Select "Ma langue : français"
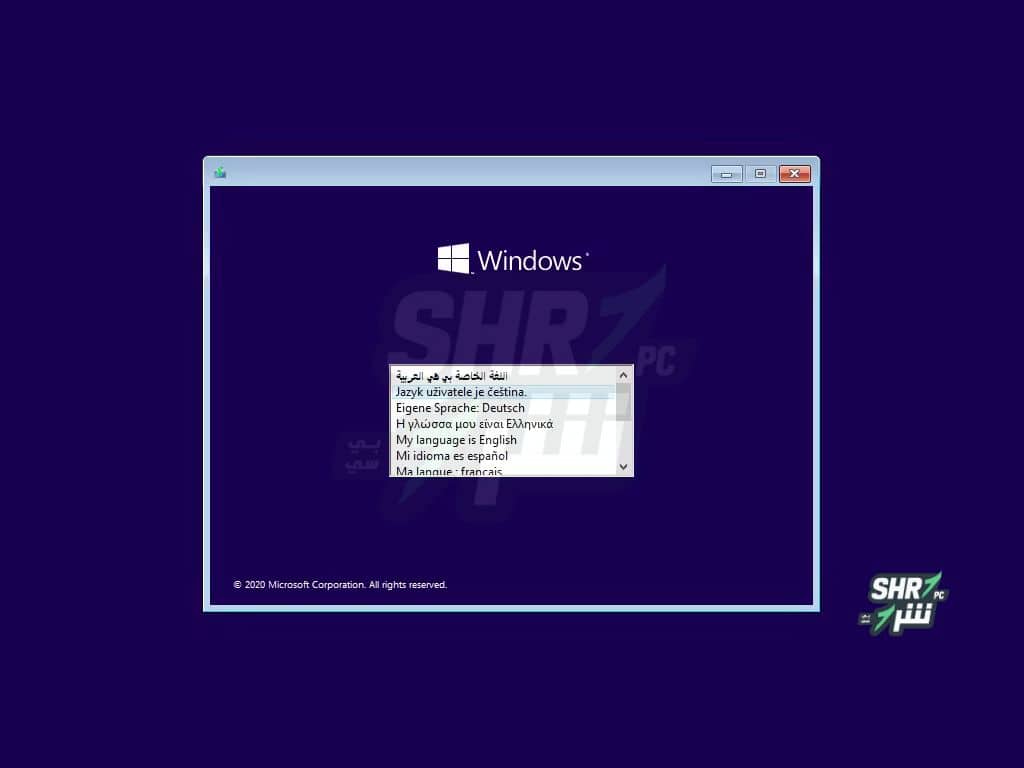Viewport: 1024px width, 768px height. (x=504, y=470)
